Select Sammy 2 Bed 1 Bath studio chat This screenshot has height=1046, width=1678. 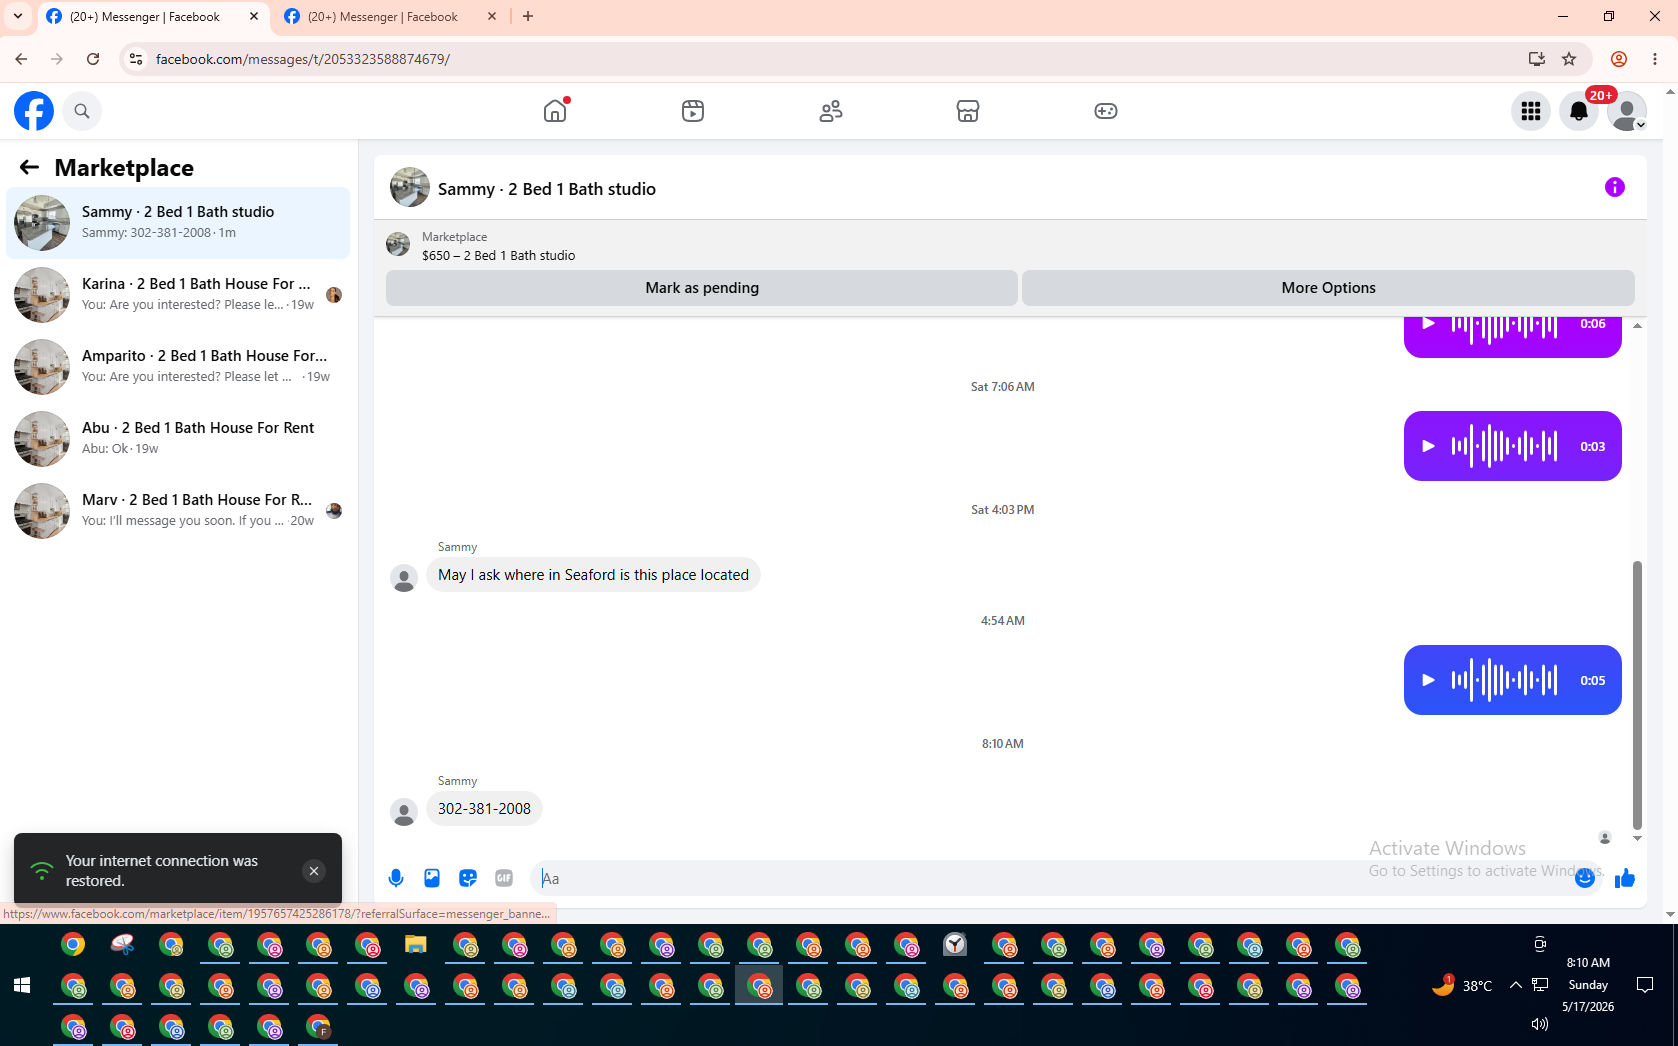(x=178, y=223)
